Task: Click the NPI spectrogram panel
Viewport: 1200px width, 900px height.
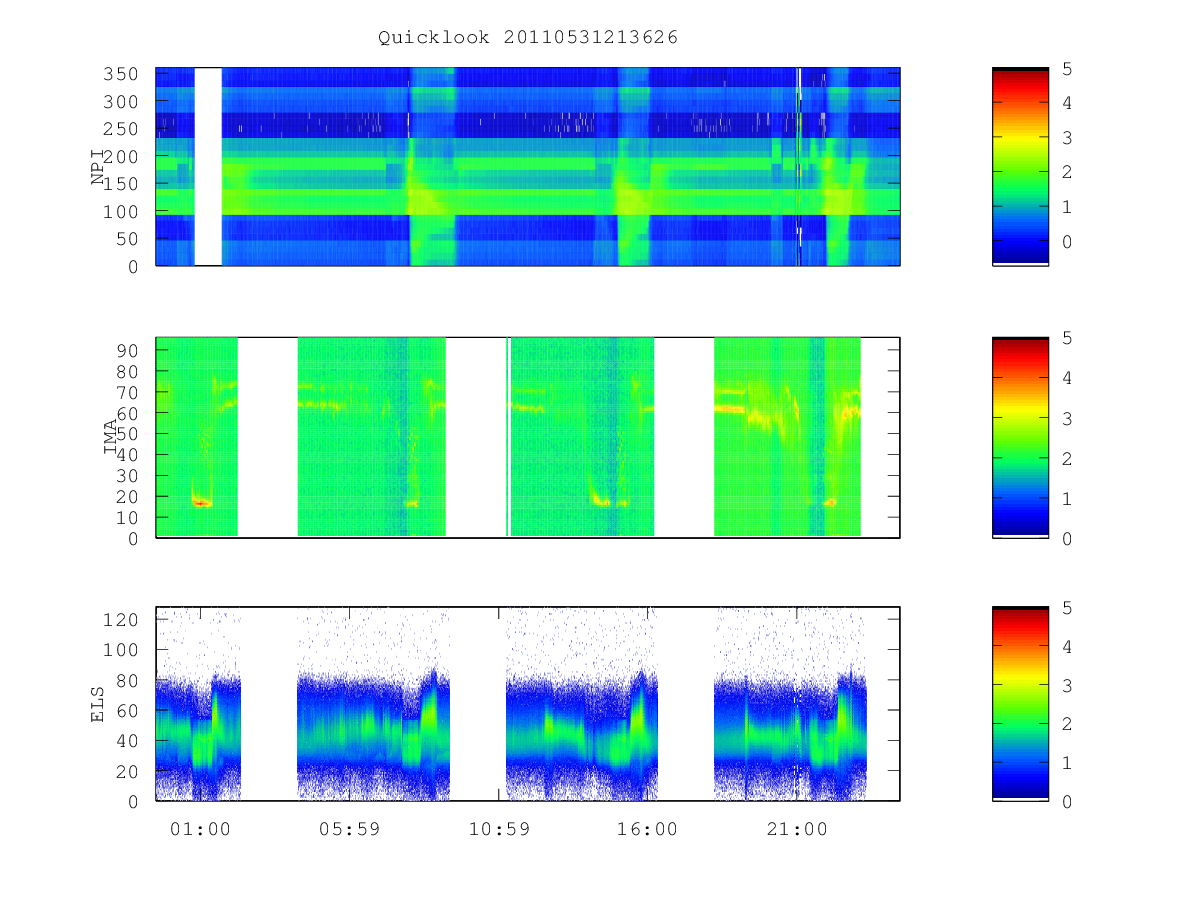Action: 528,166
